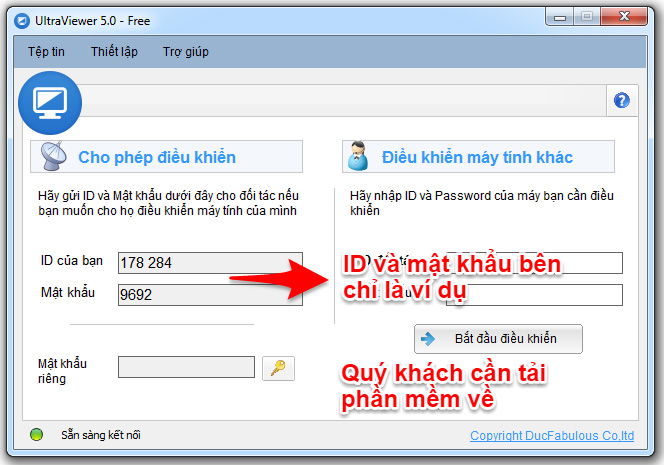This screenshot has height=465, width=664.
Task: Click the key icon button for private password
Action: click(x=278, y=368)
